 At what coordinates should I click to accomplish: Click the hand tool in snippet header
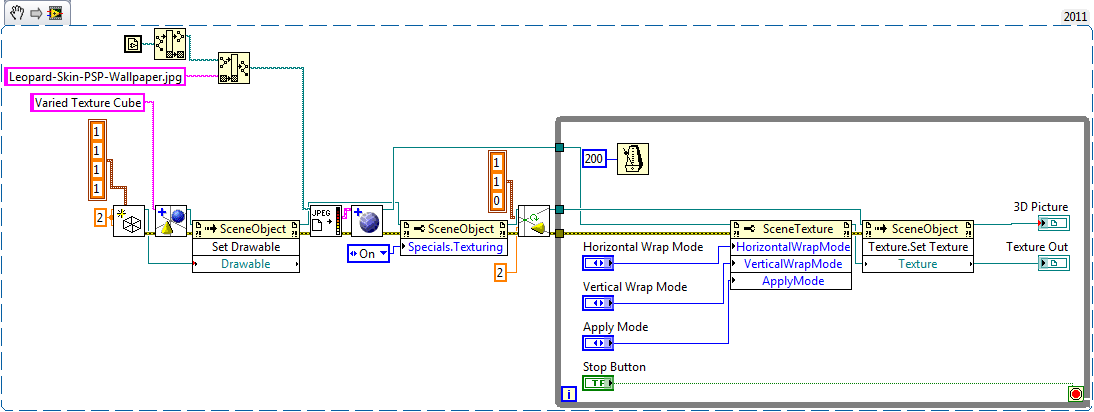(16, 13)
